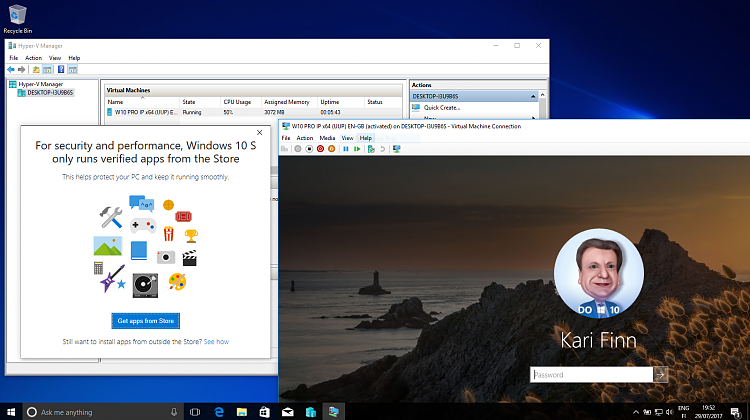Click the Password input field
750x420 pixels.
coord(591,375)
